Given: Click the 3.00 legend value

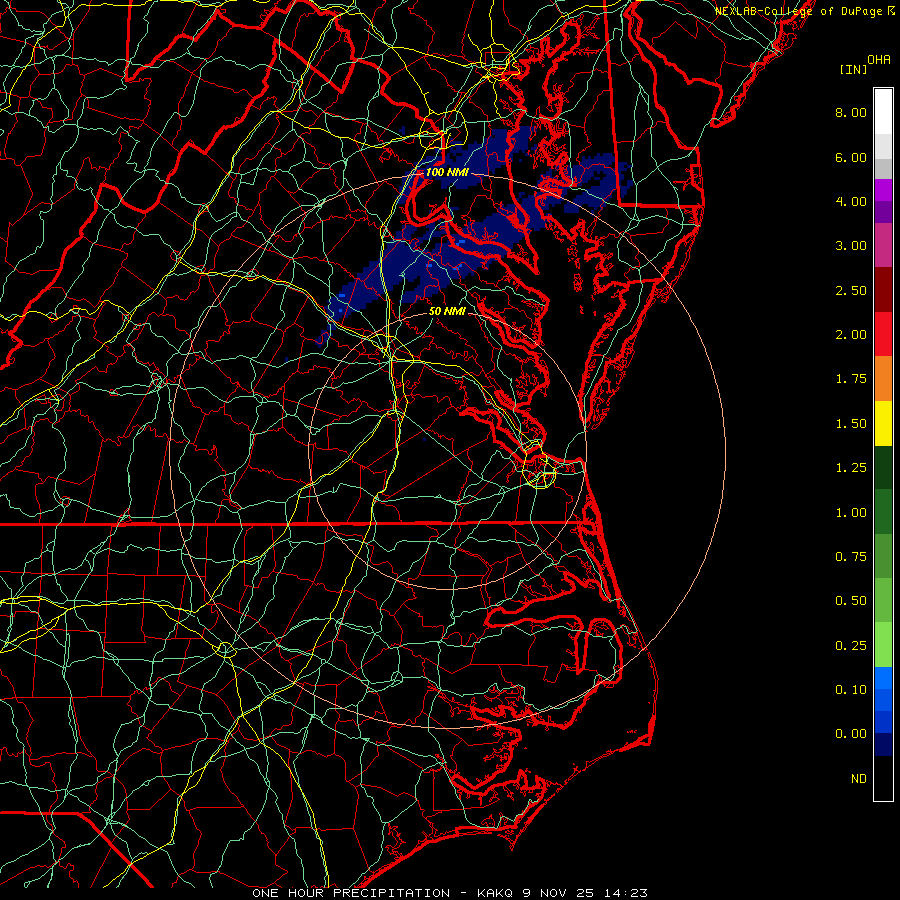Looking at the screenshot, I should [851, 246].
